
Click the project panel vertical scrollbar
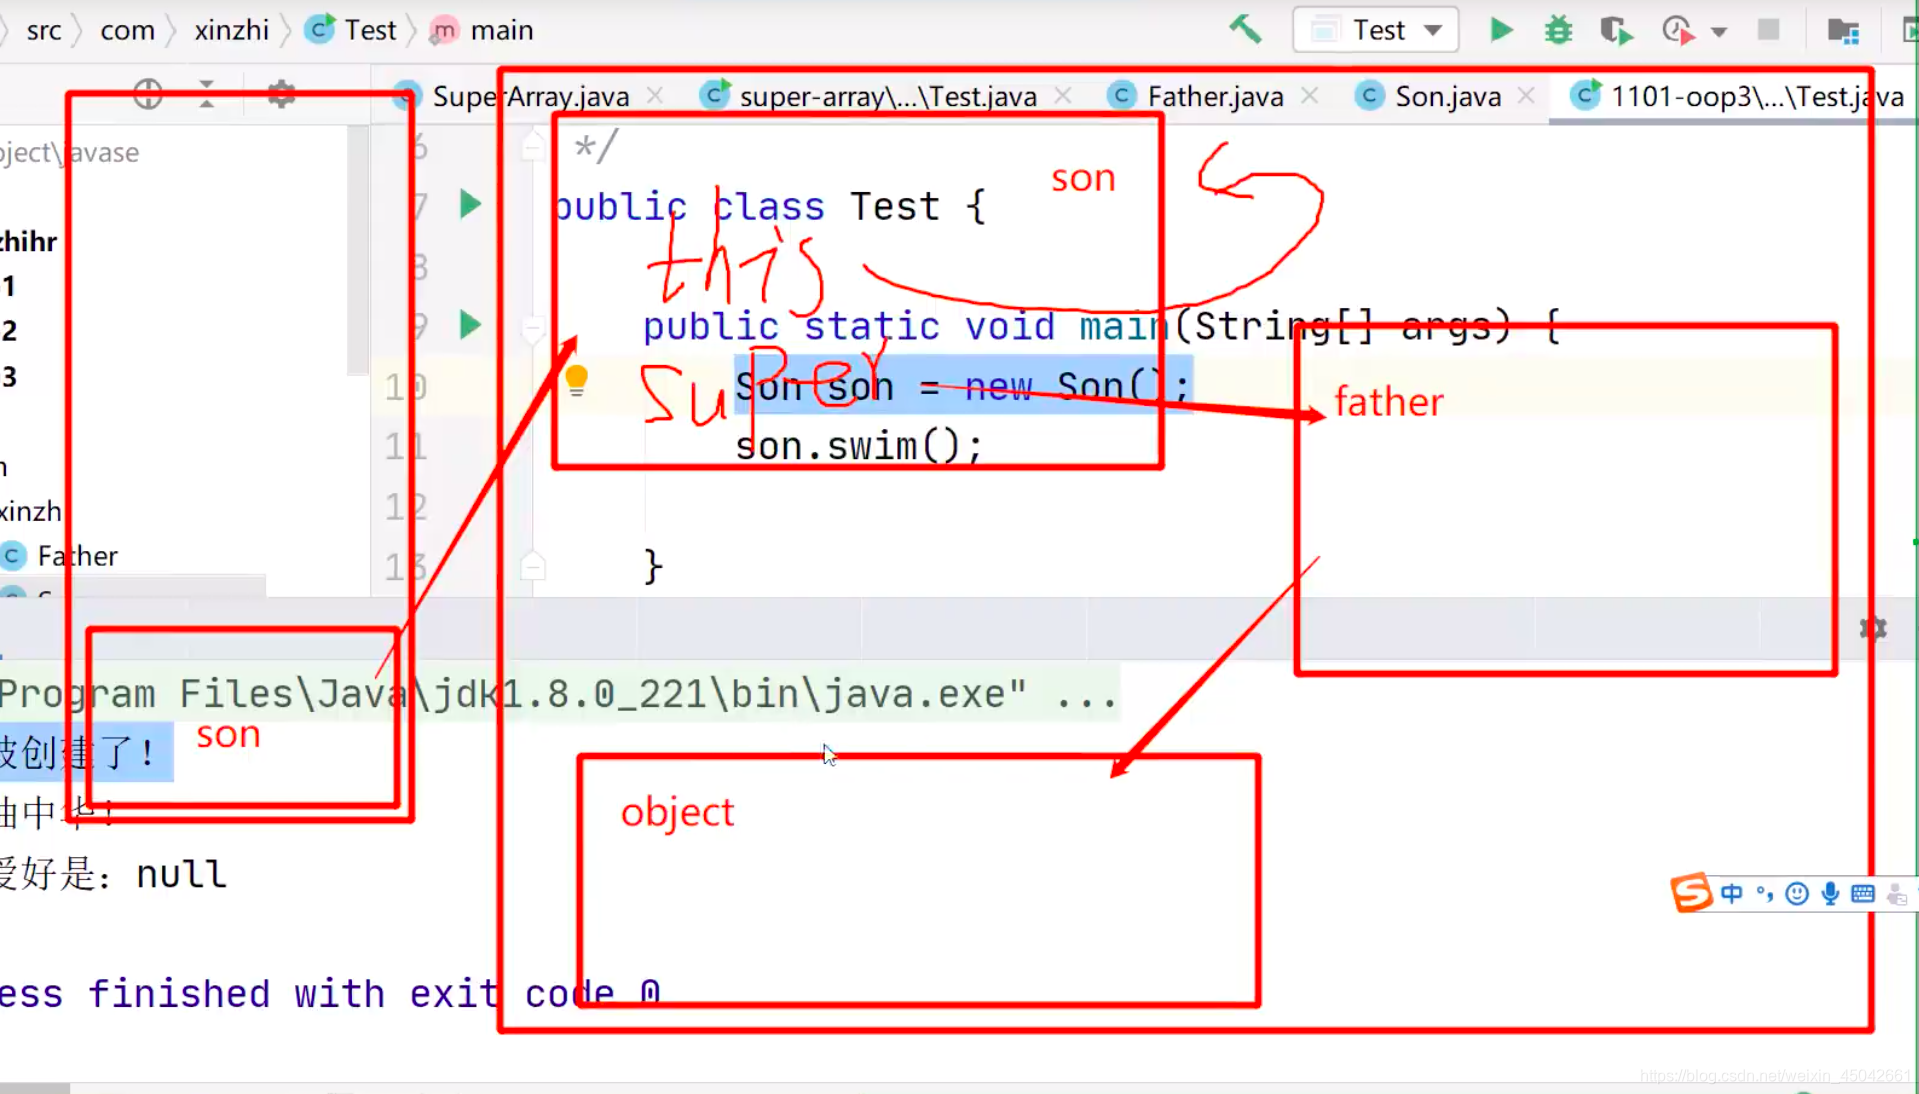tap(357, 250)
